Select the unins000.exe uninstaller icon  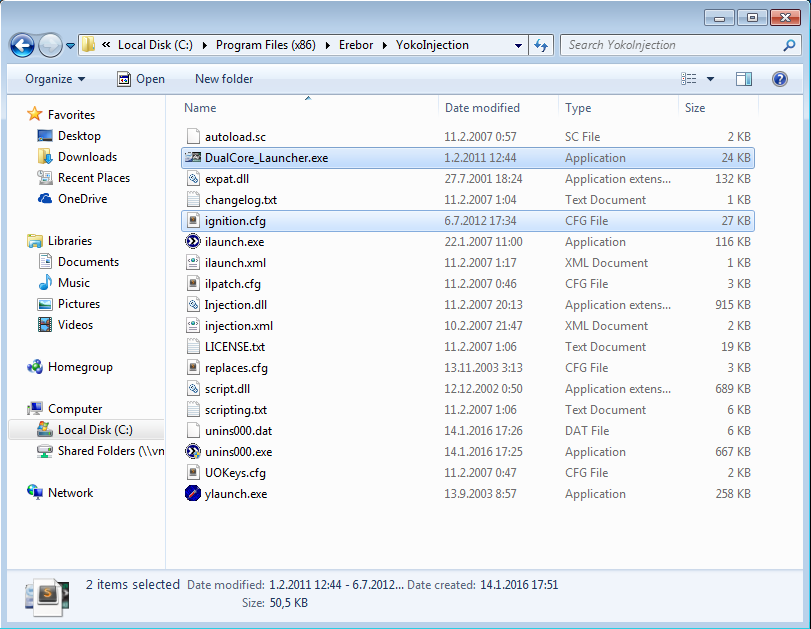point(193,452)
